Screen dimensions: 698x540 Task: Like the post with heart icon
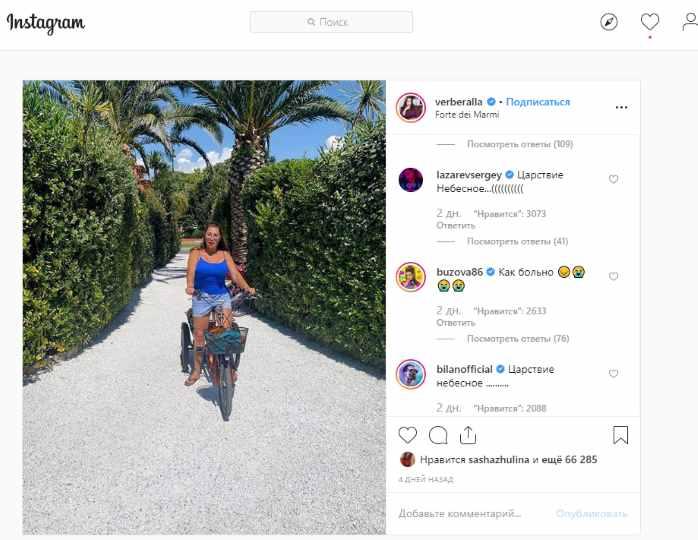(407, 435)
